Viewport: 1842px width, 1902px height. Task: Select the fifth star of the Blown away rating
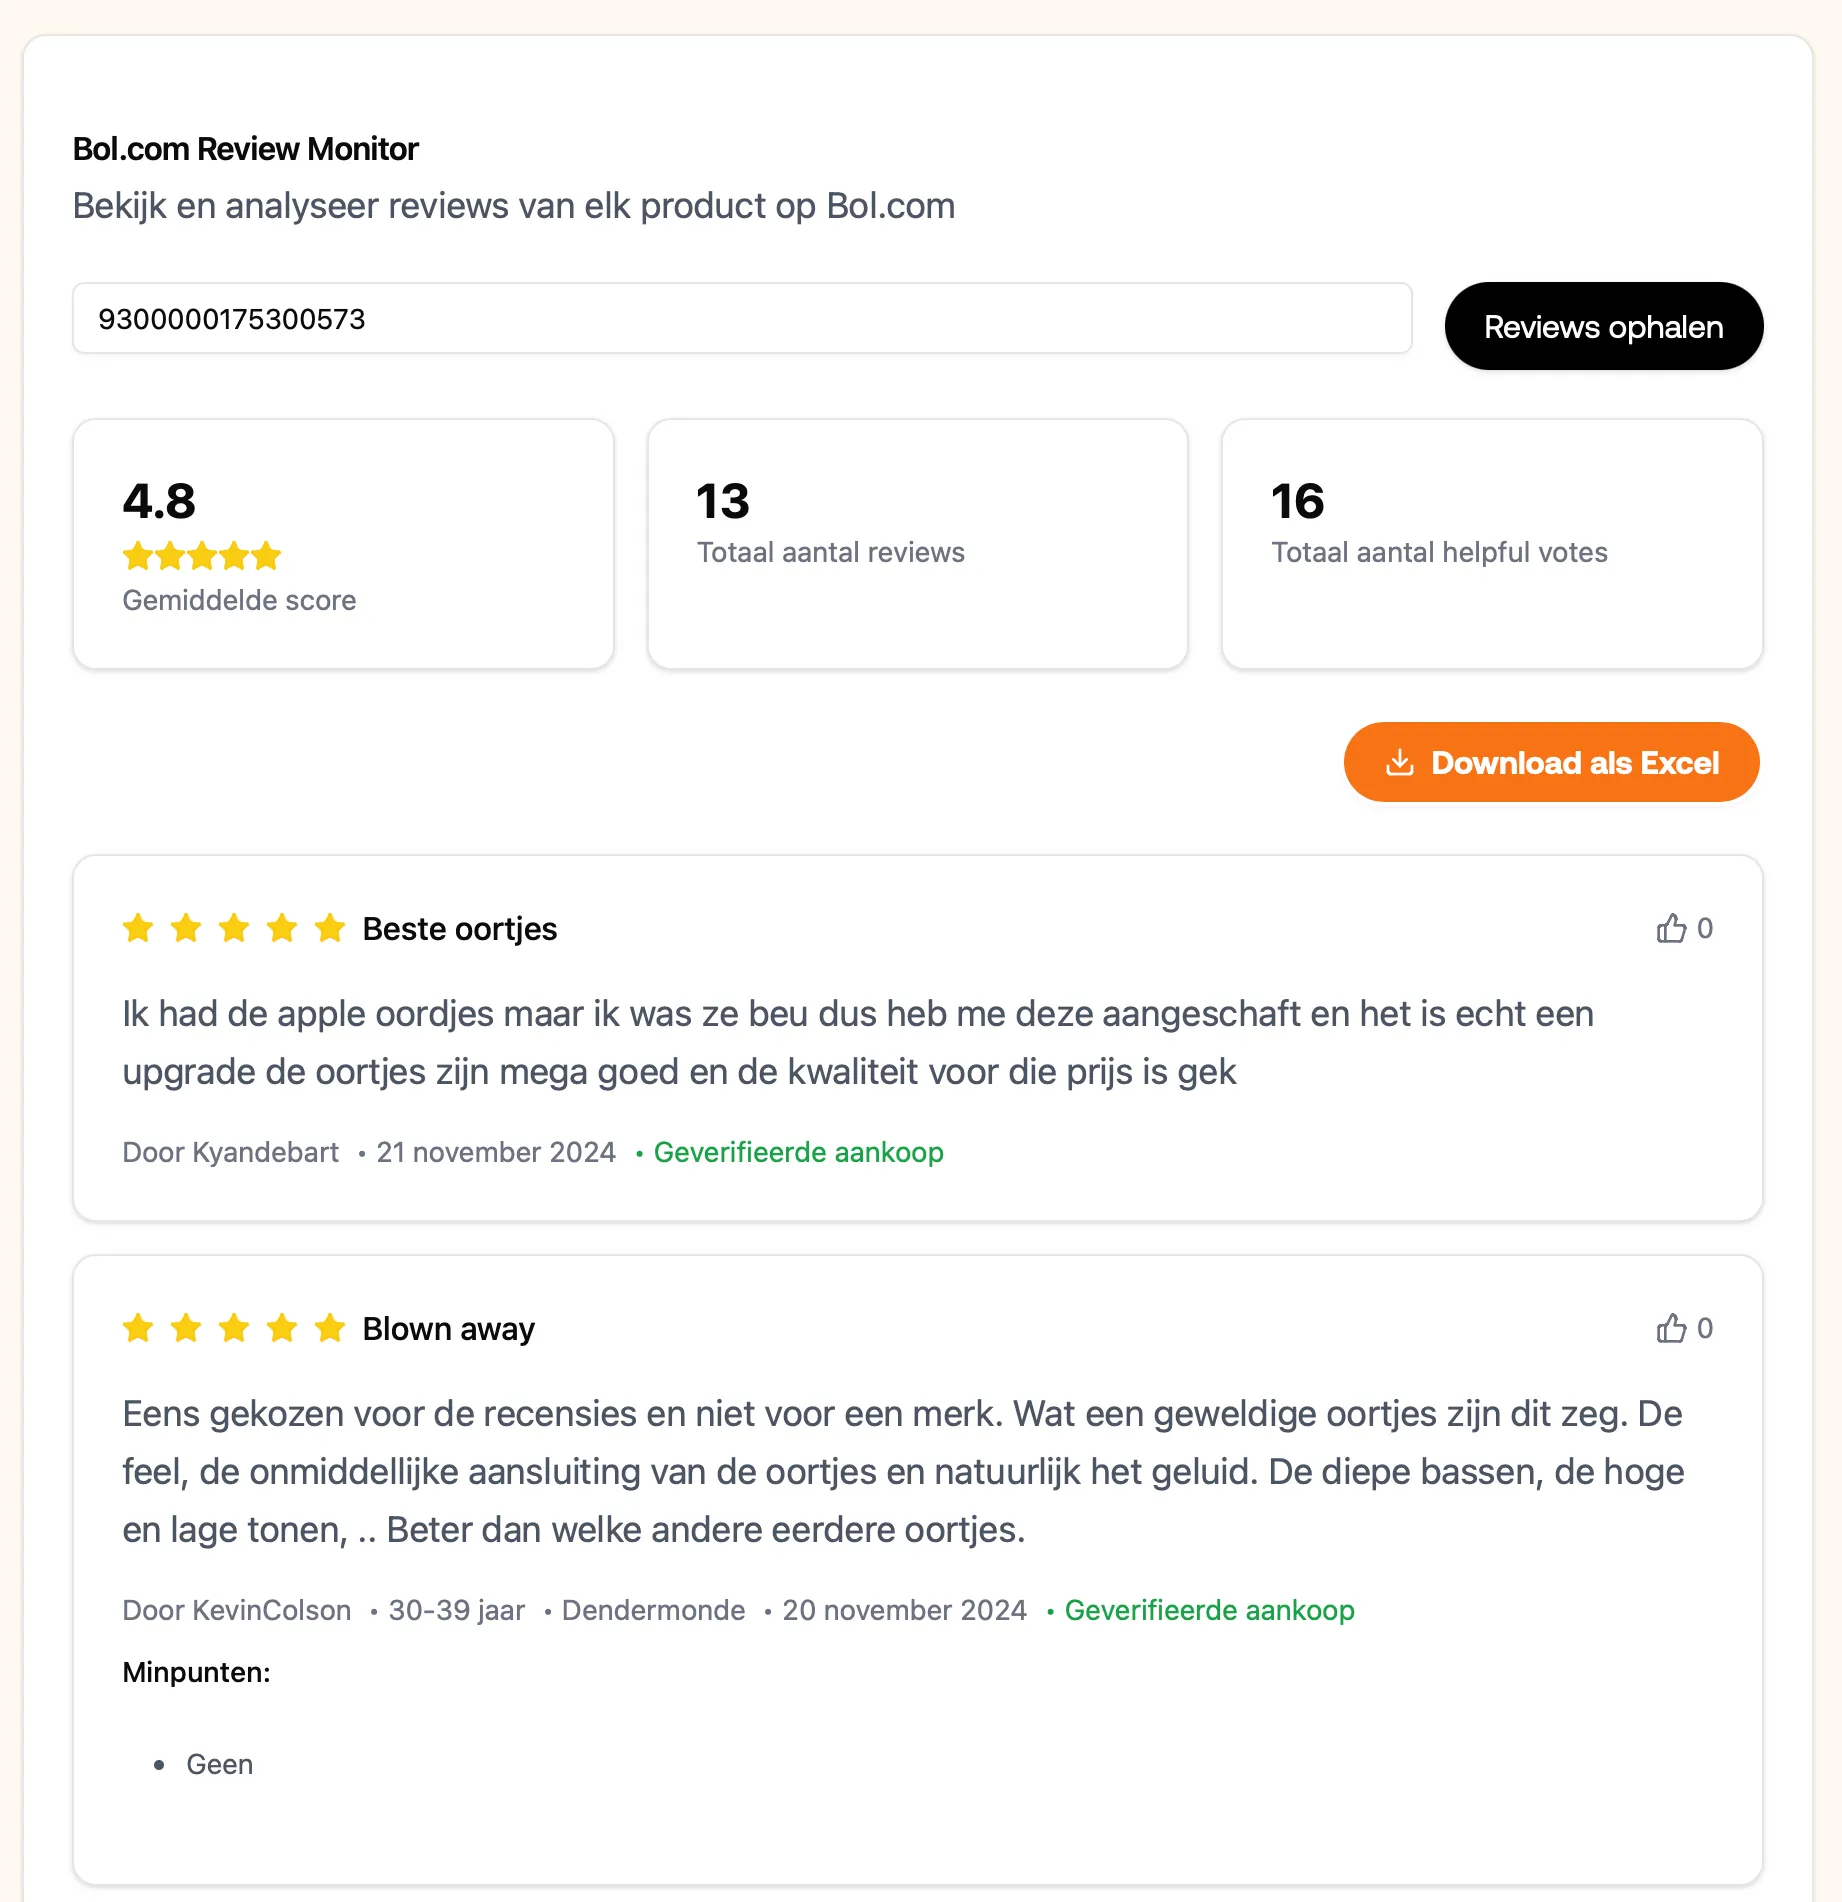[329, 1328]
